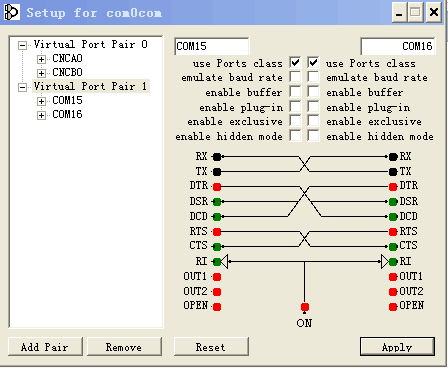
Task: Click the right OPEN red pin
Action: click(x=393, y=307)
